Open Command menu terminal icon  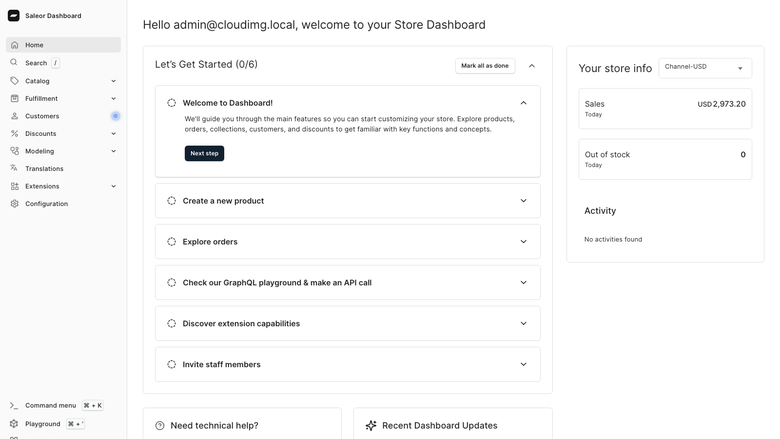14,405
